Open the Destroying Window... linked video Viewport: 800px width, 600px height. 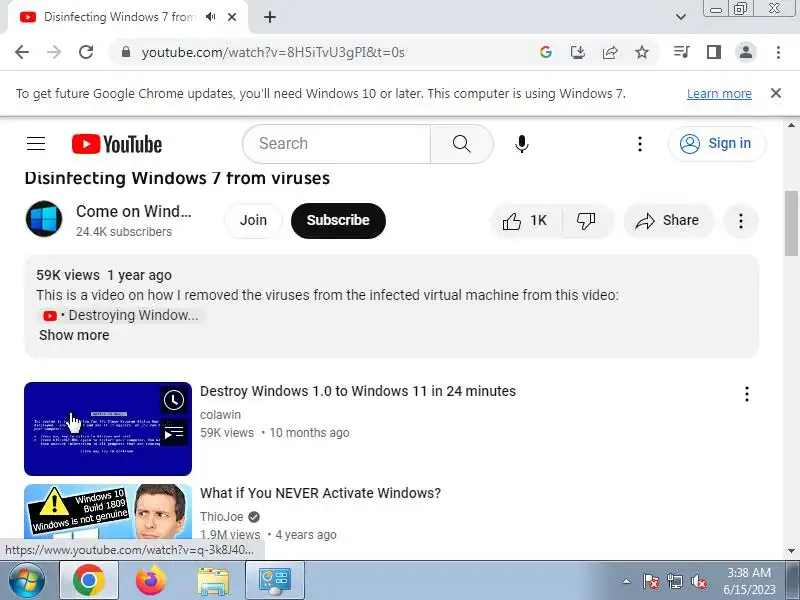click(x=121, y=316)
